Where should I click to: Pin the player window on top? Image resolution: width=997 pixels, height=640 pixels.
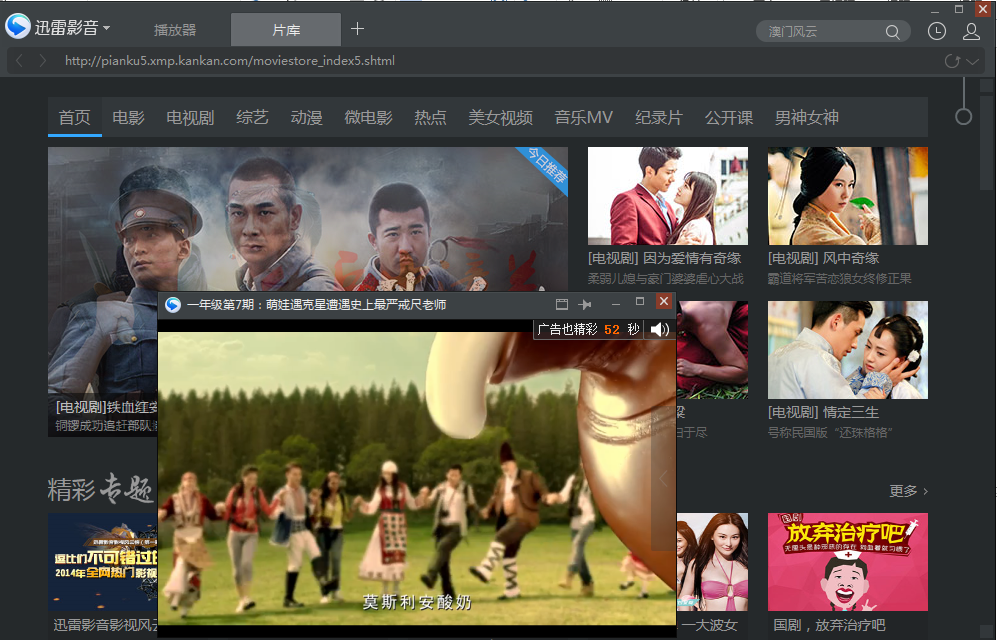tap(585, 304)
